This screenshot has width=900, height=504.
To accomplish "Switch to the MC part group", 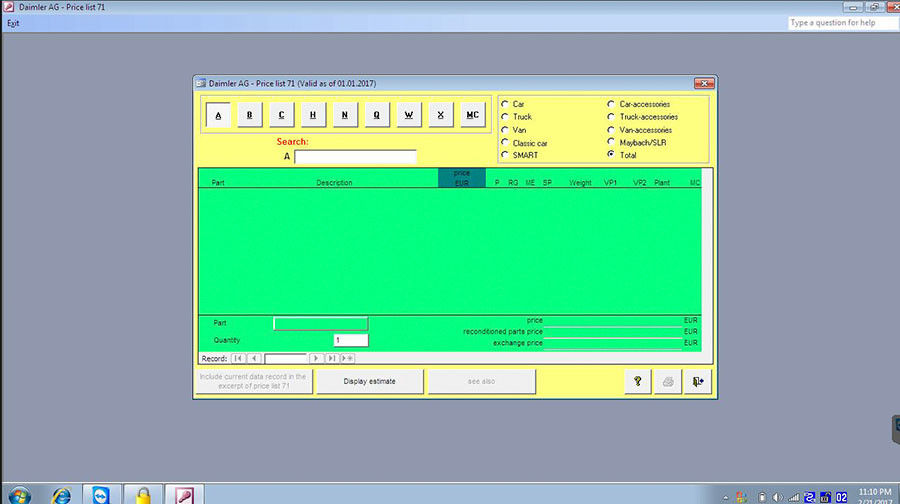I will coord(471,115).
